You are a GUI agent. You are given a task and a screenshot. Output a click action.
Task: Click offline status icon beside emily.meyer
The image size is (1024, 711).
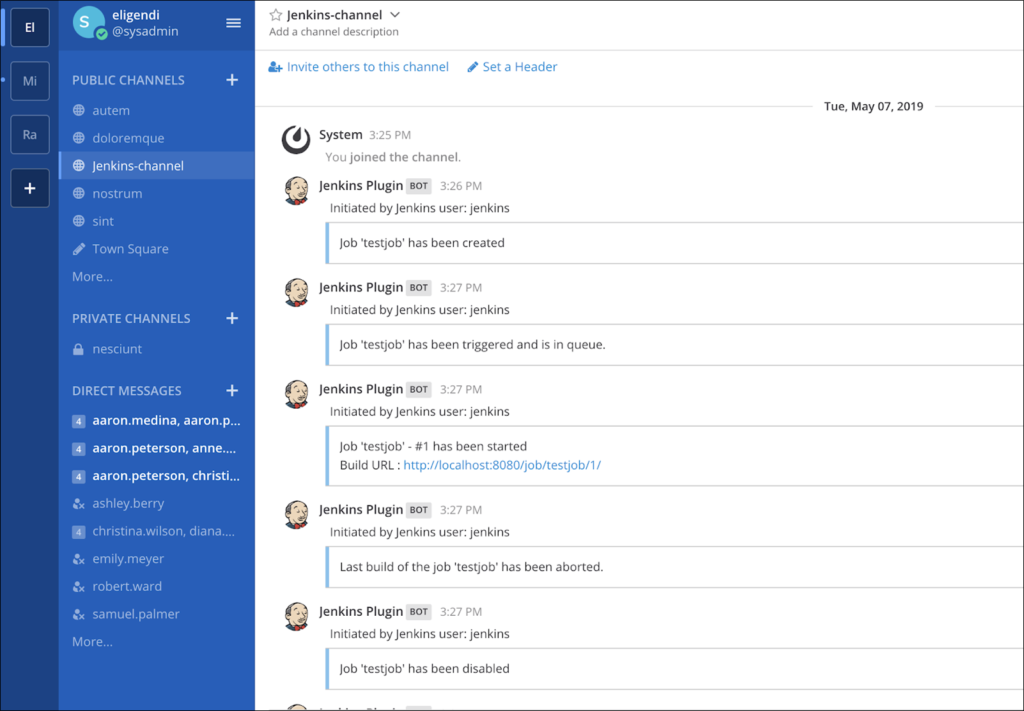tap(78, 559)
